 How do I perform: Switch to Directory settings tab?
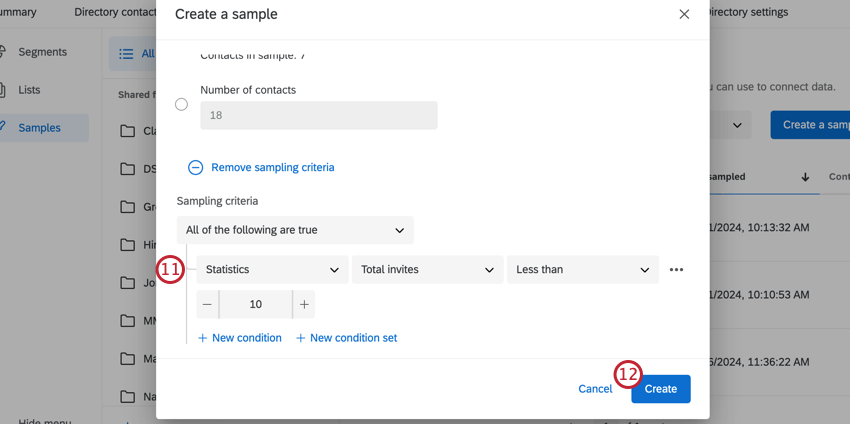[x=748, y=13]
